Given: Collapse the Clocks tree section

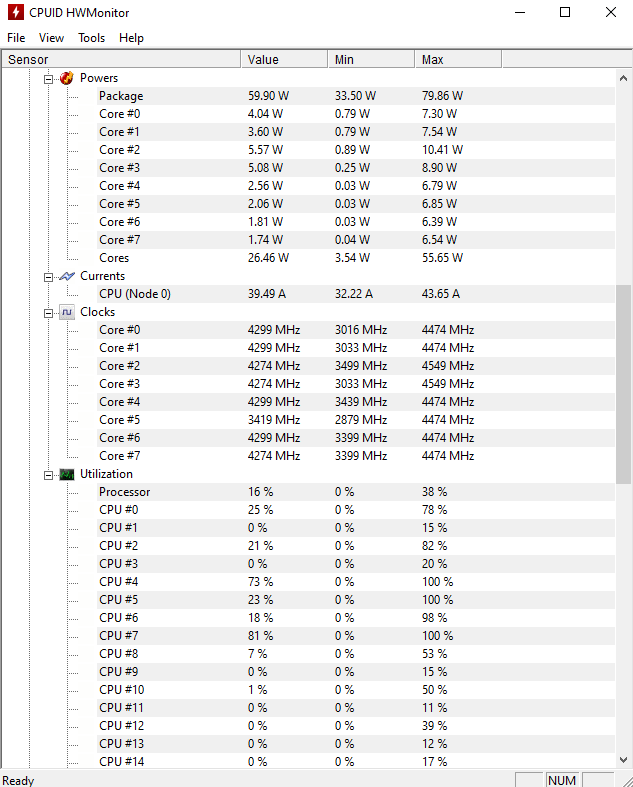Looking at the screenshot, I should tap(48, 313).
